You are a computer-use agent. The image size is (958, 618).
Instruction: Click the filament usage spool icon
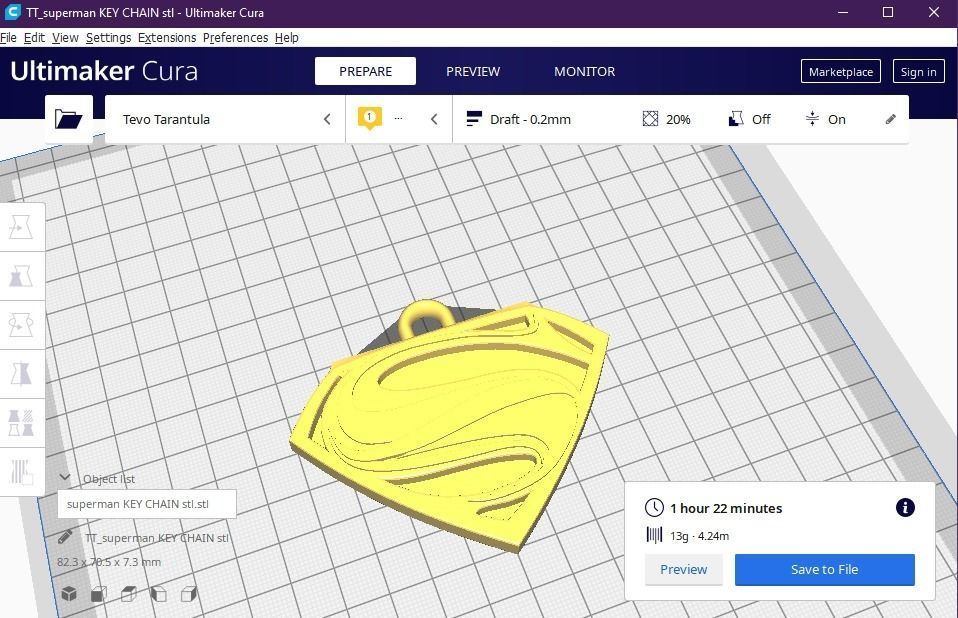click(x=654, y=535)
